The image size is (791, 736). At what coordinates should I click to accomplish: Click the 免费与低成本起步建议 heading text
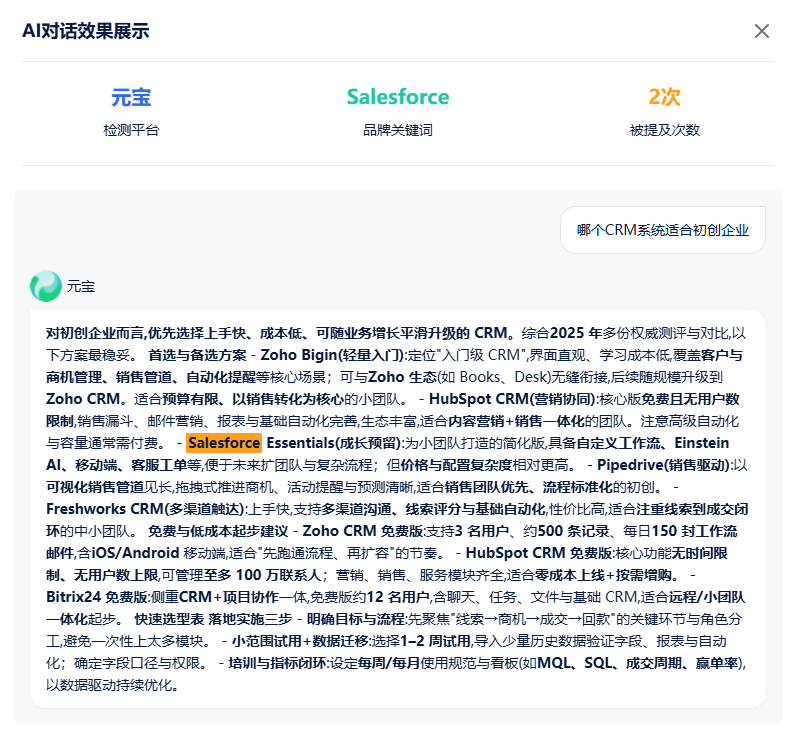click(x=218, y=531)
